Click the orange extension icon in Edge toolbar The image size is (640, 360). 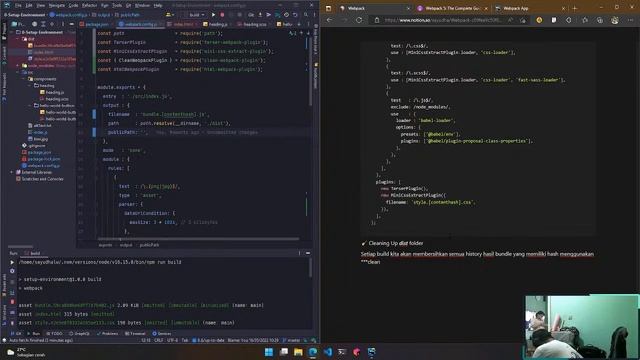click(539, 20)
